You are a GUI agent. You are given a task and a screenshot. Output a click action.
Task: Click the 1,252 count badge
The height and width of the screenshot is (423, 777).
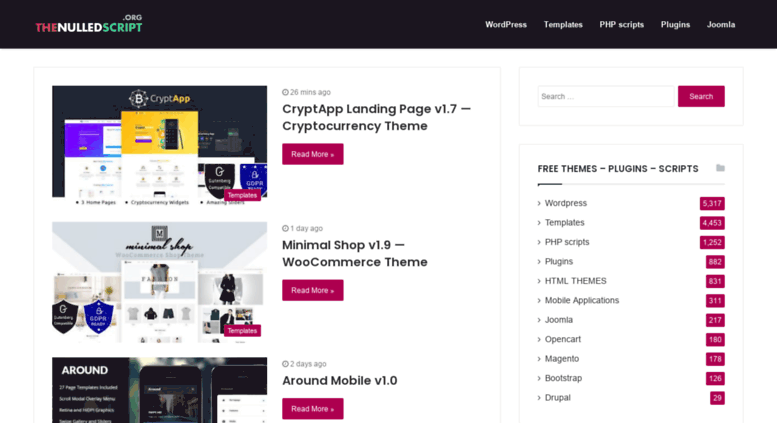pyautogui.click(x=712, y=242)
